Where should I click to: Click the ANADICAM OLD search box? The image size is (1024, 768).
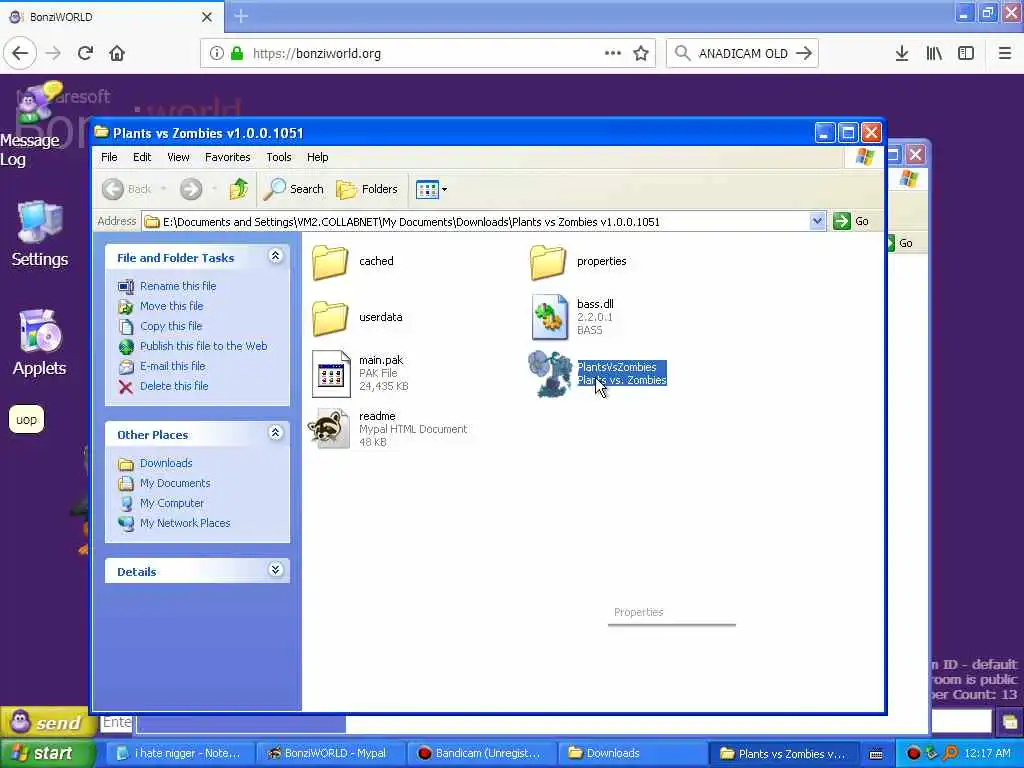click(x=742, y=54)
